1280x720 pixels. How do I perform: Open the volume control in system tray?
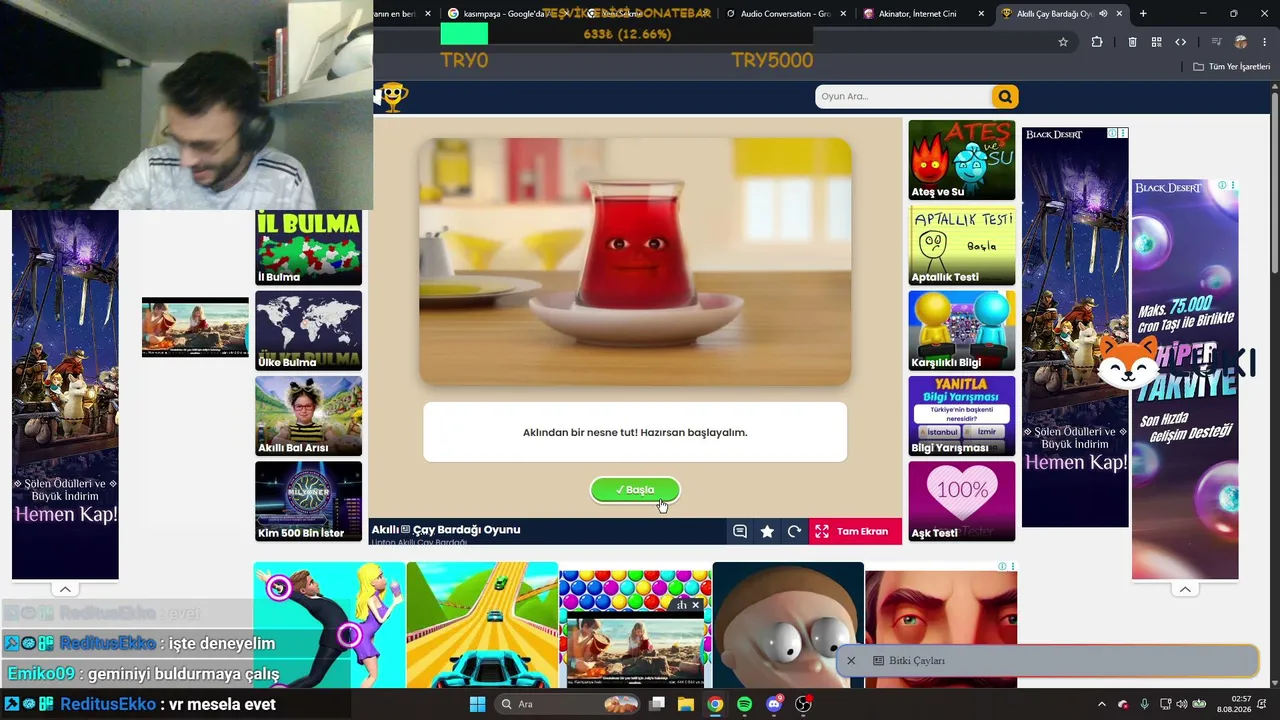[1181, 704]
